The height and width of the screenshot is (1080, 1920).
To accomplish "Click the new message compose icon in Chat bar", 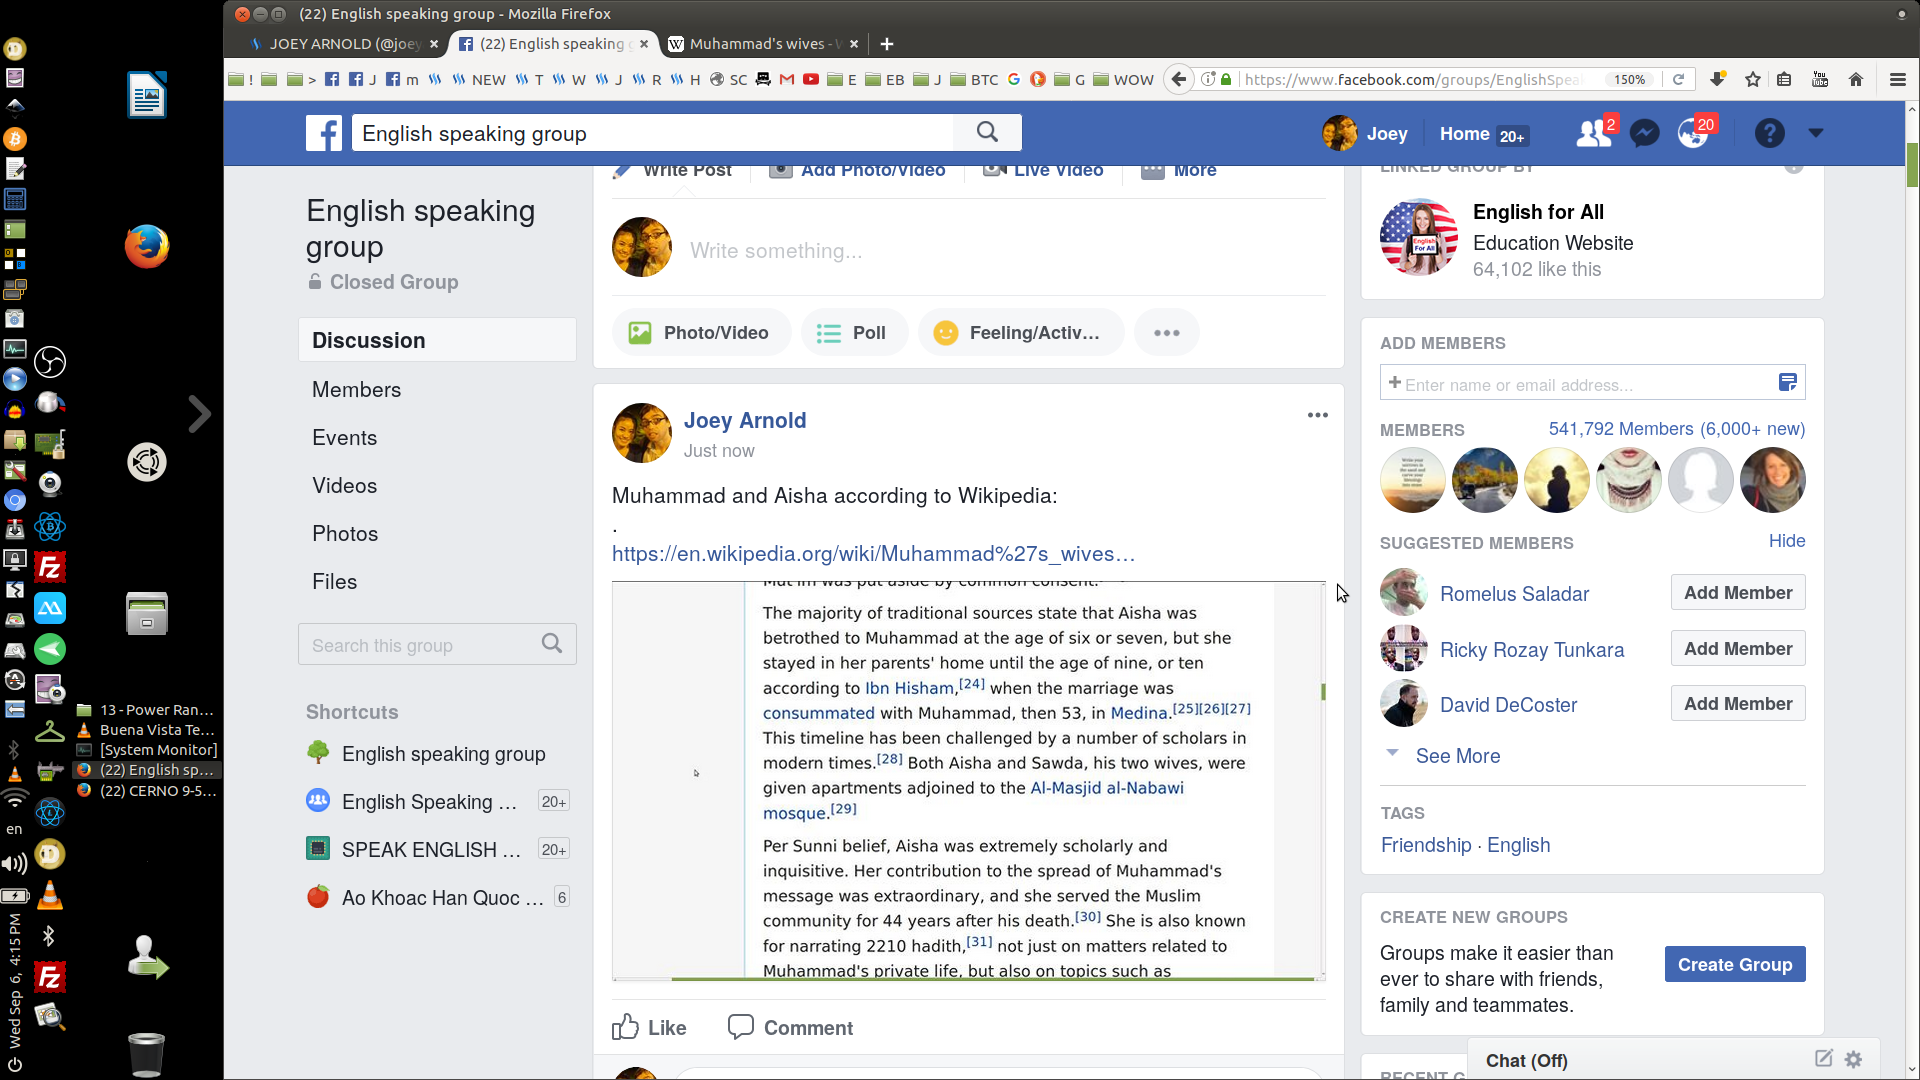I will pos(1824,1059).
